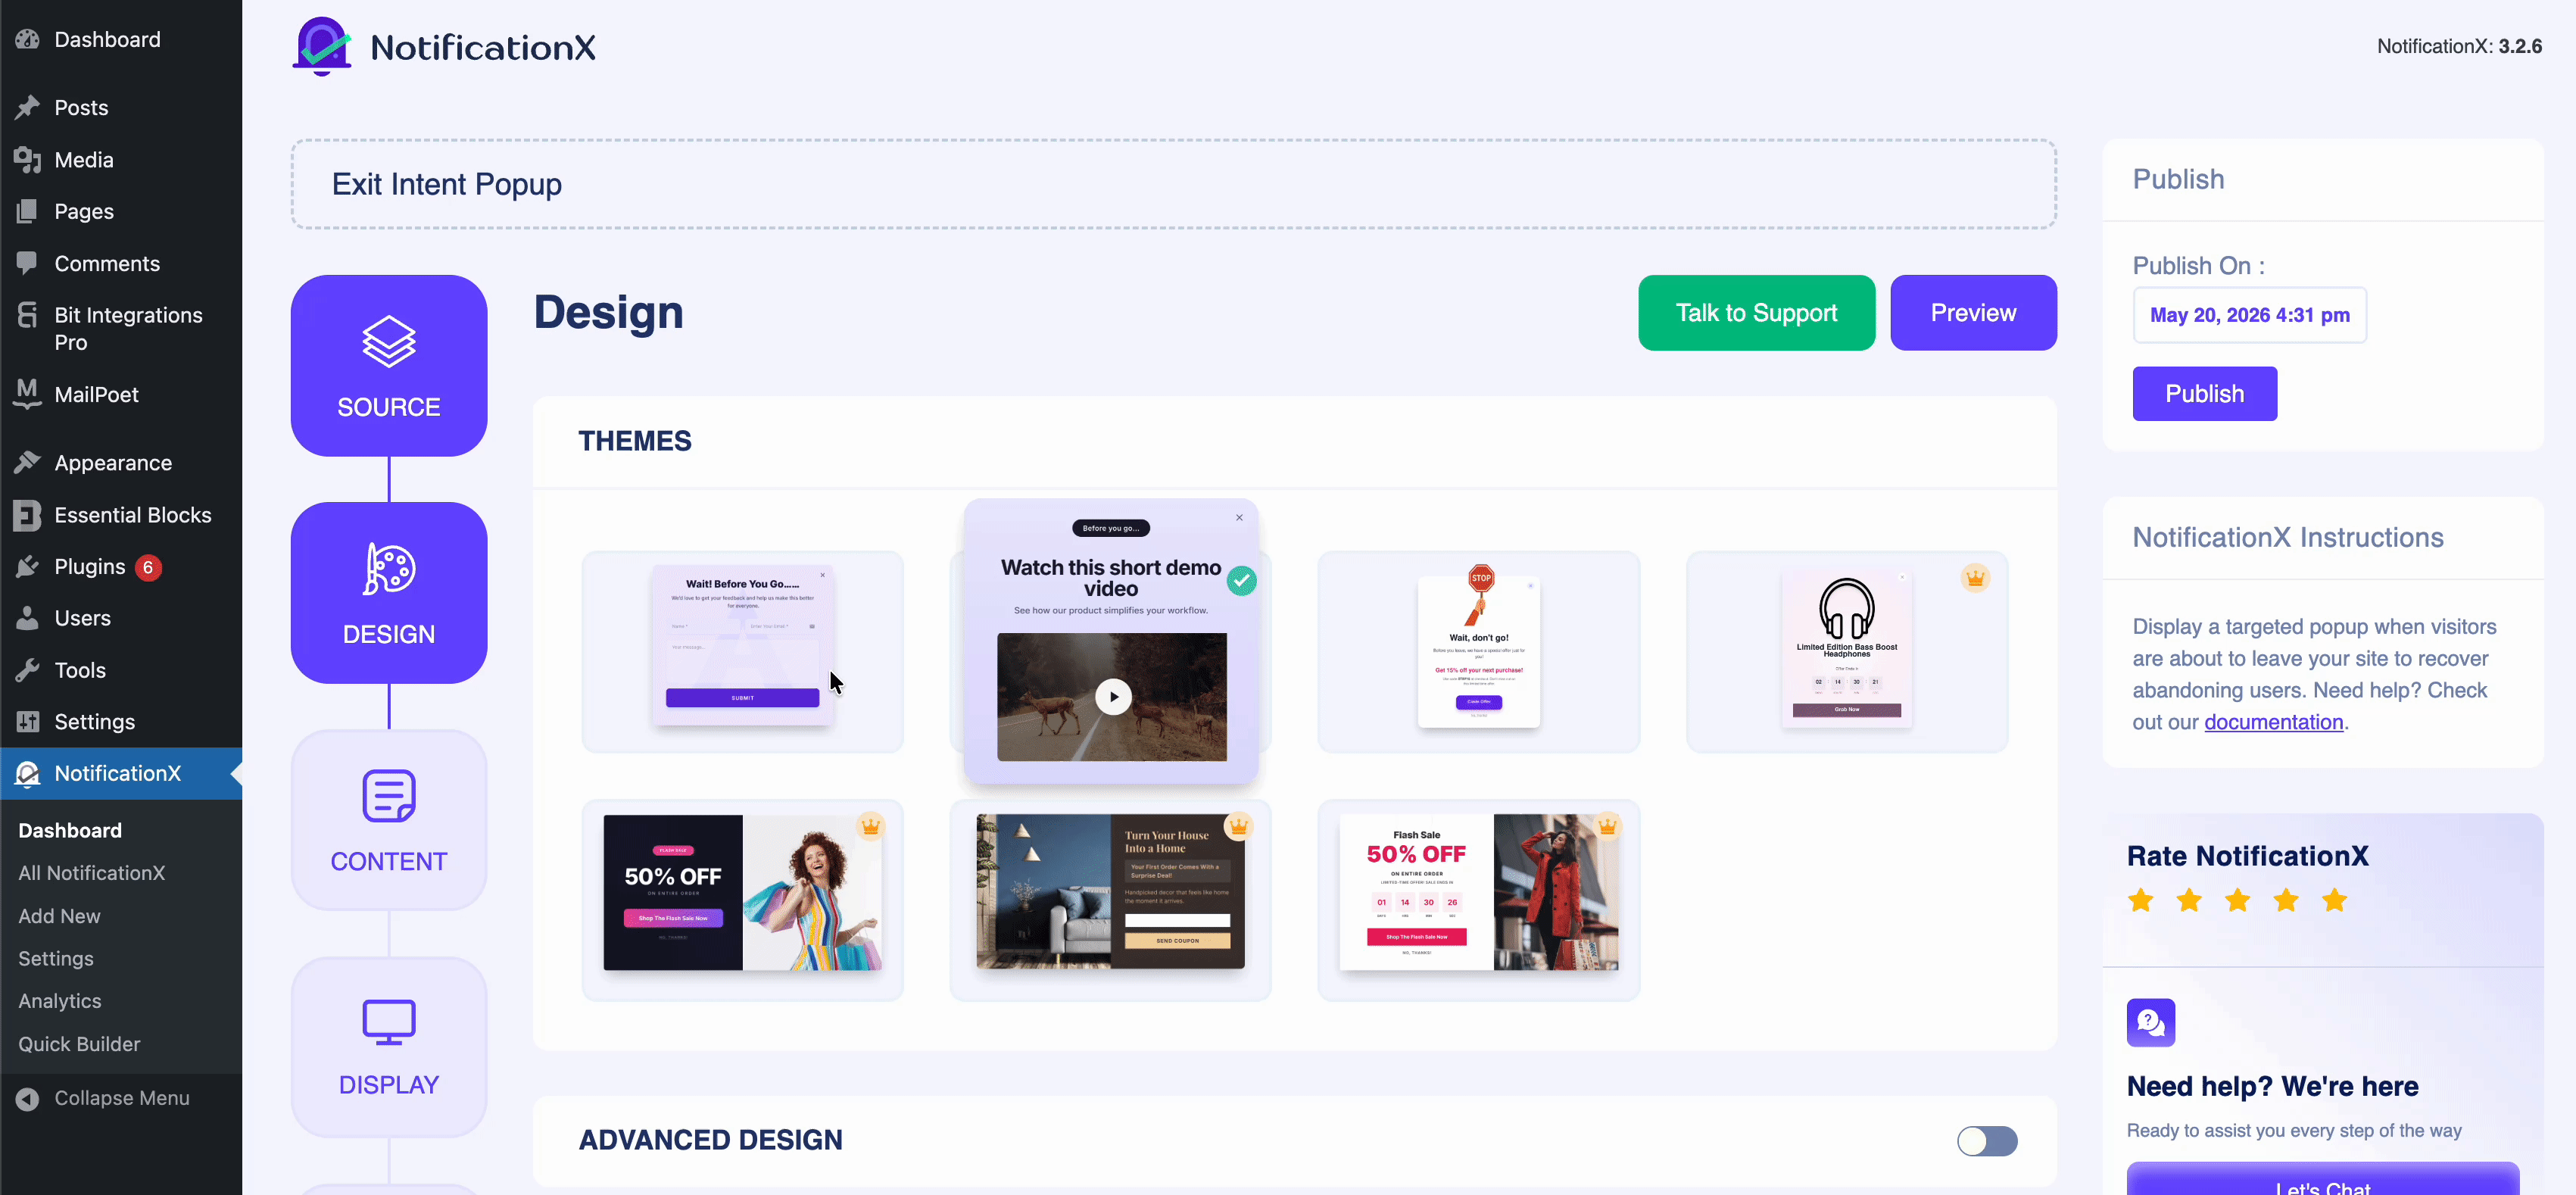2576x1195 pixels.
Task: Click the Settings sliders icon in sidebar
Action: (28, 721)
